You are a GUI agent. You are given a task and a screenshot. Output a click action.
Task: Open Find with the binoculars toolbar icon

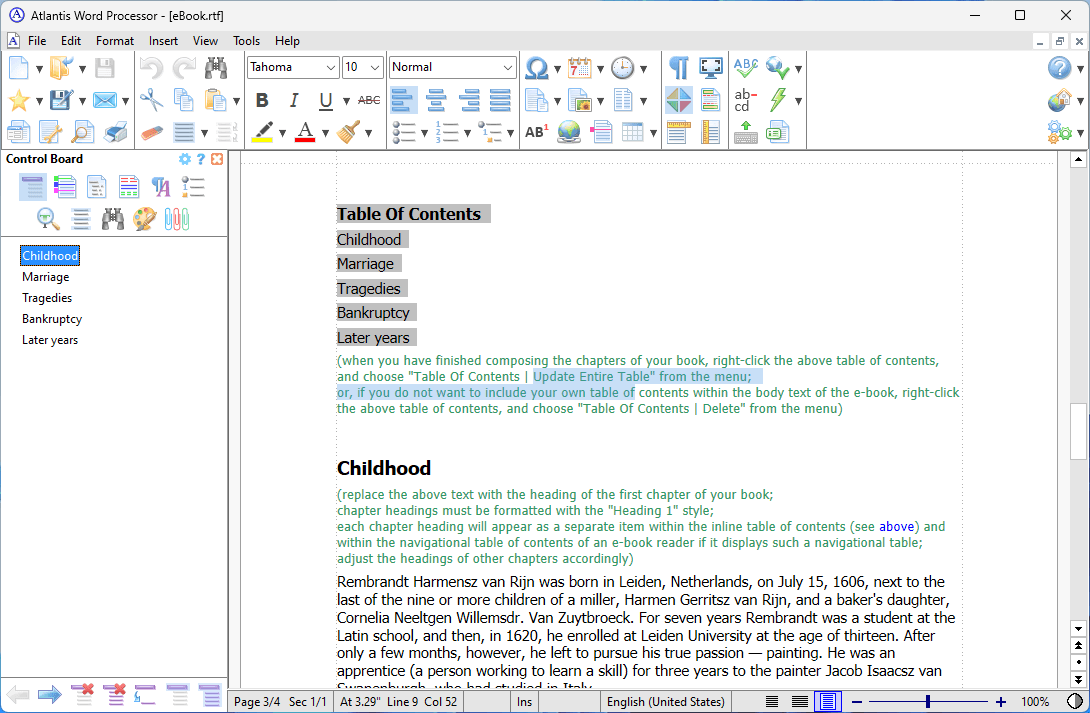pyautogui.click(x=216, y=67)
